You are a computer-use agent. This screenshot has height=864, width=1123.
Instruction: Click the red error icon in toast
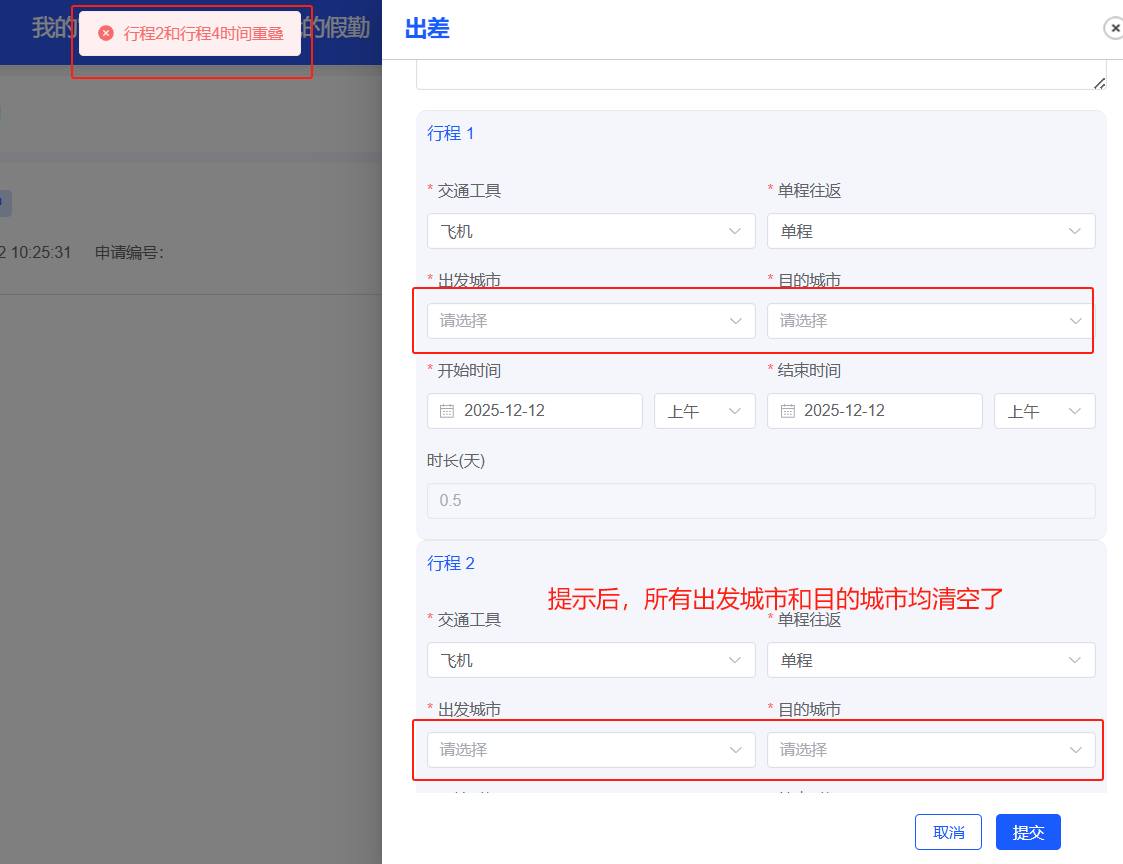pos(106,33)
